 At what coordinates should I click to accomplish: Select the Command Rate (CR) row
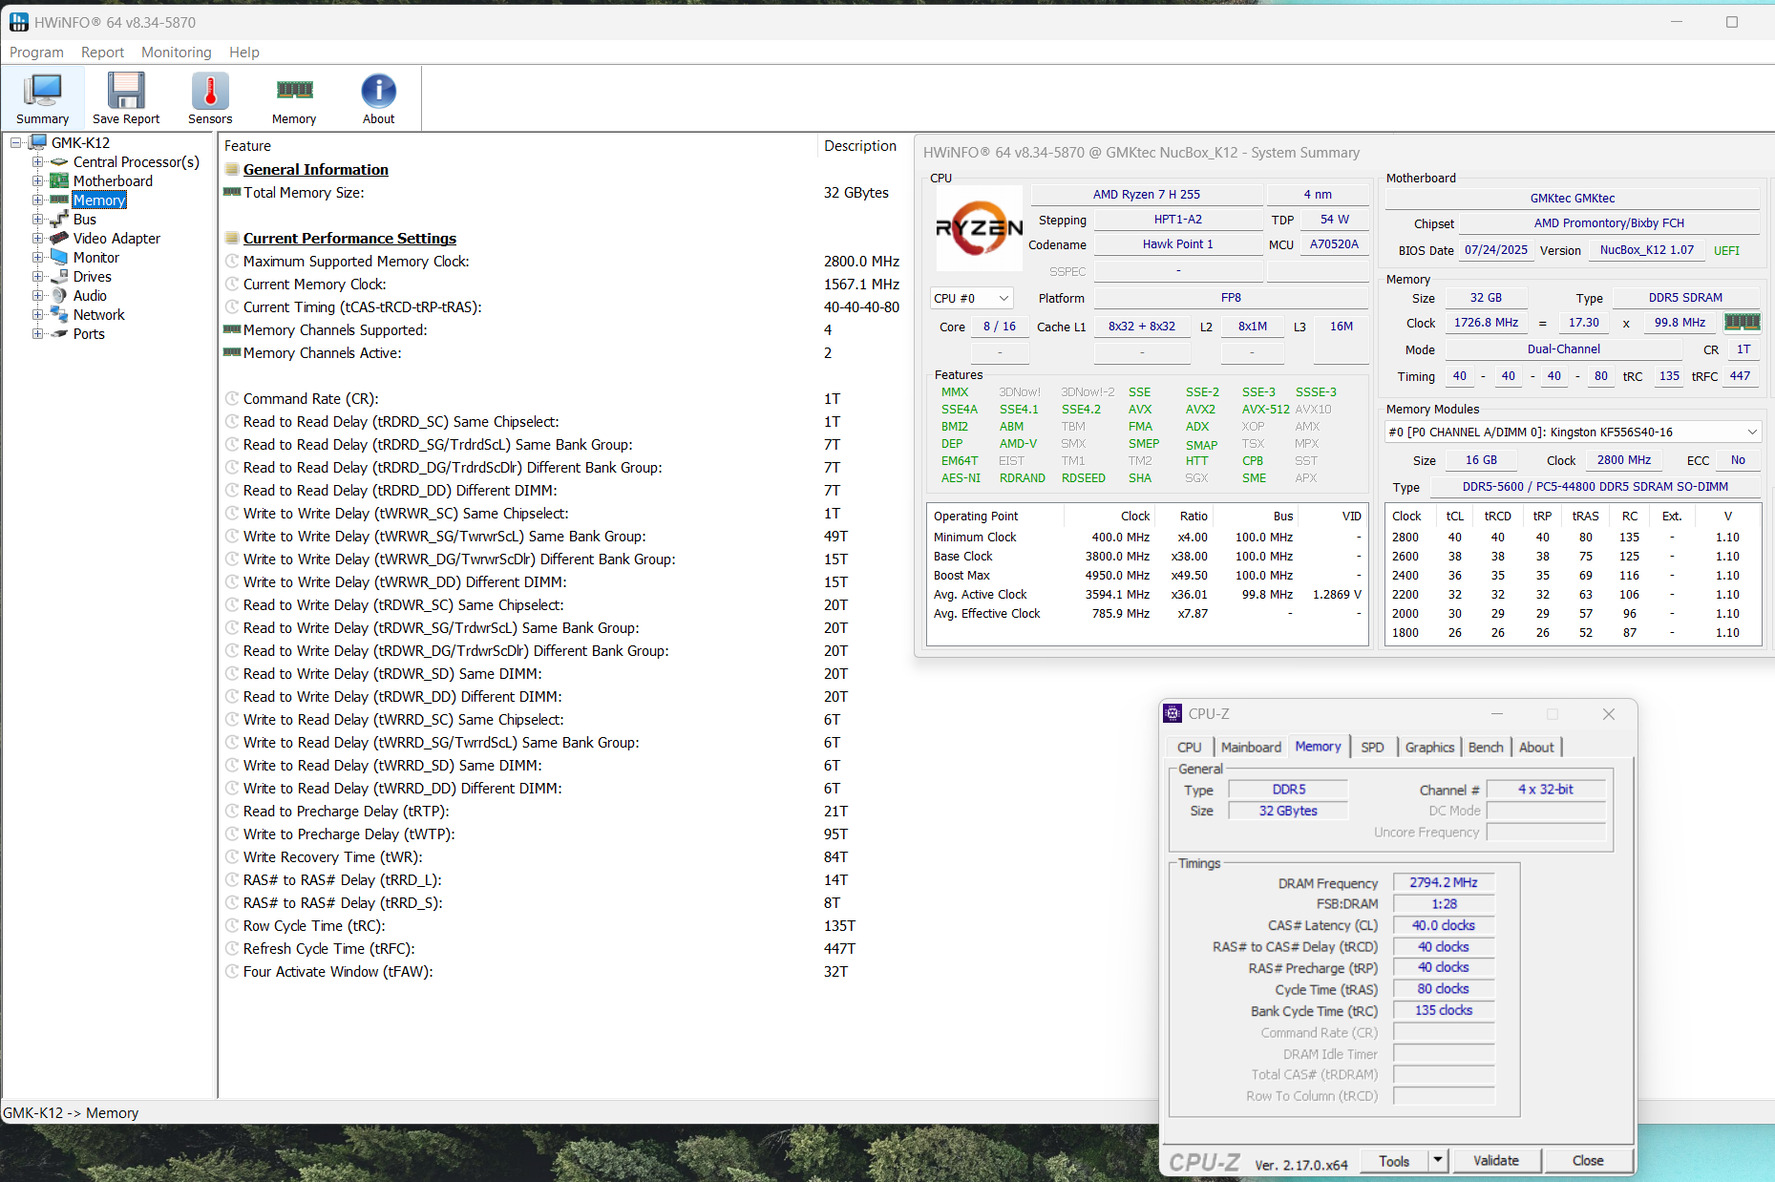562,398
